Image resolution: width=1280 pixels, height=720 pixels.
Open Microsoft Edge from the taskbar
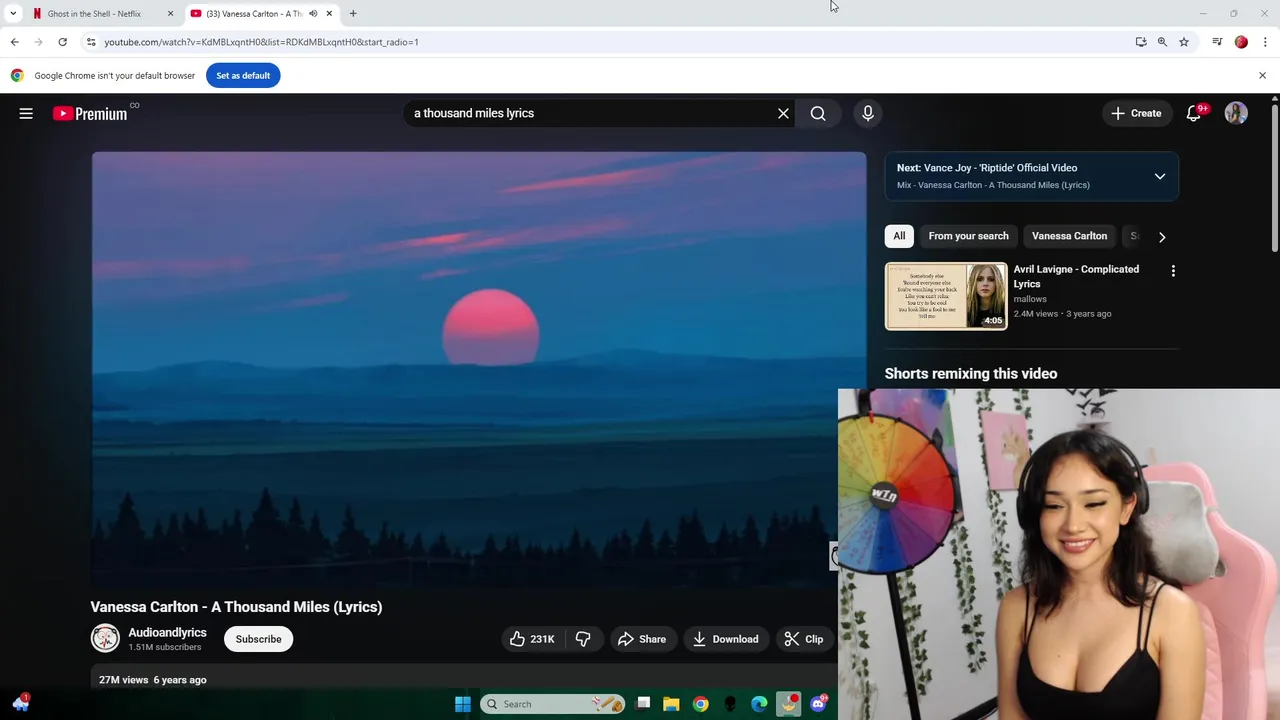pyautogui.click(x=760, y=704)
